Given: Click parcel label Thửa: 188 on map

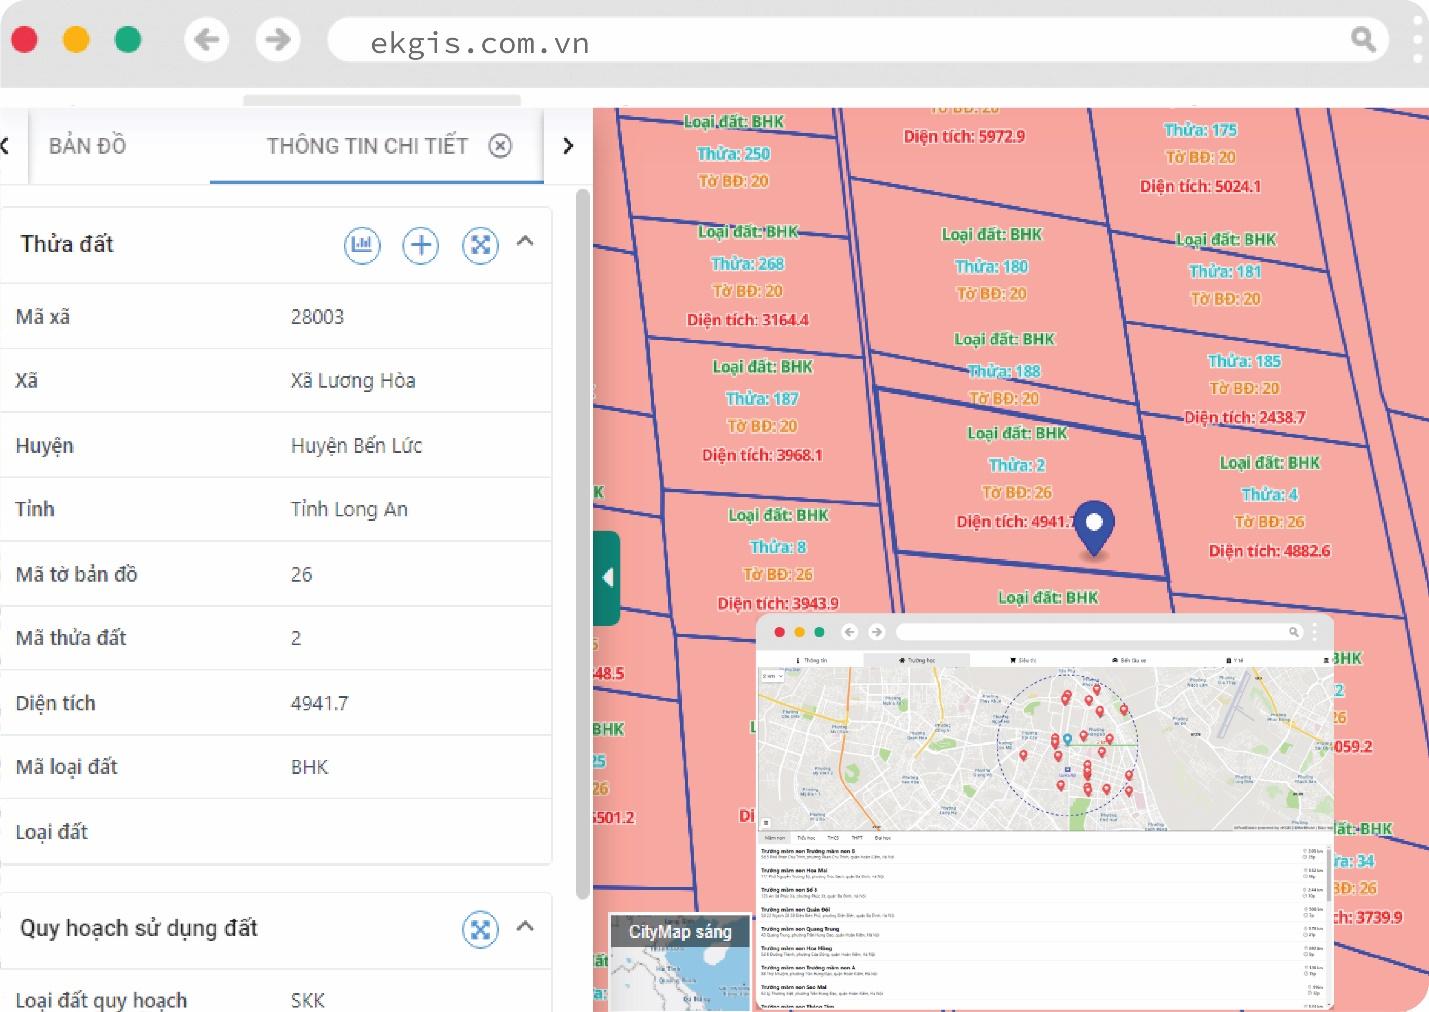Looking at the screenshot, I should pyautogui.click(x=1004, y=371).
